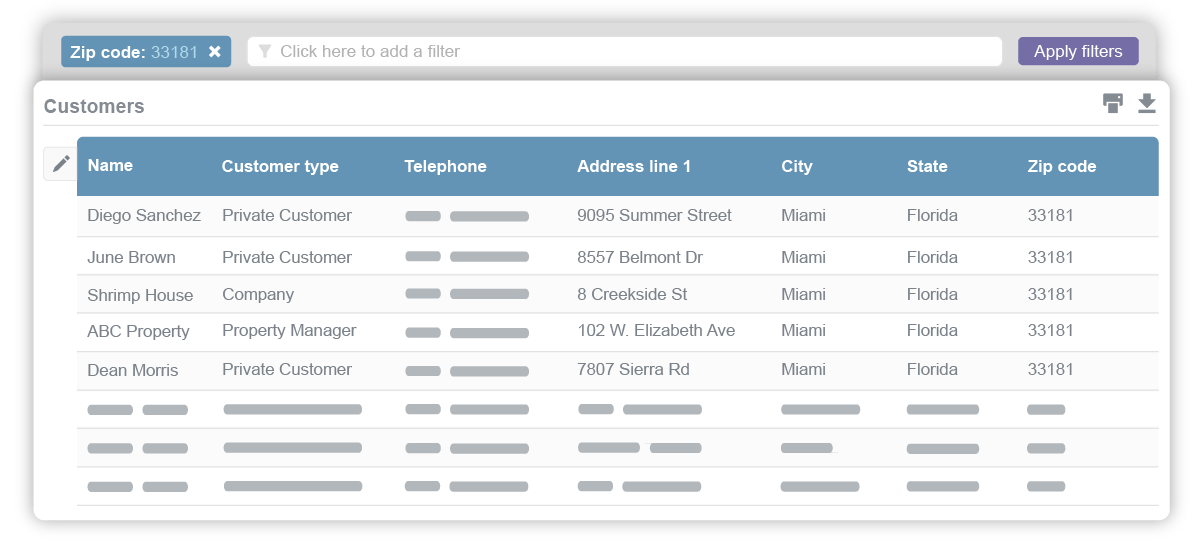
Task: Click the Telephone column header
Action: click(x=445, y=167)
